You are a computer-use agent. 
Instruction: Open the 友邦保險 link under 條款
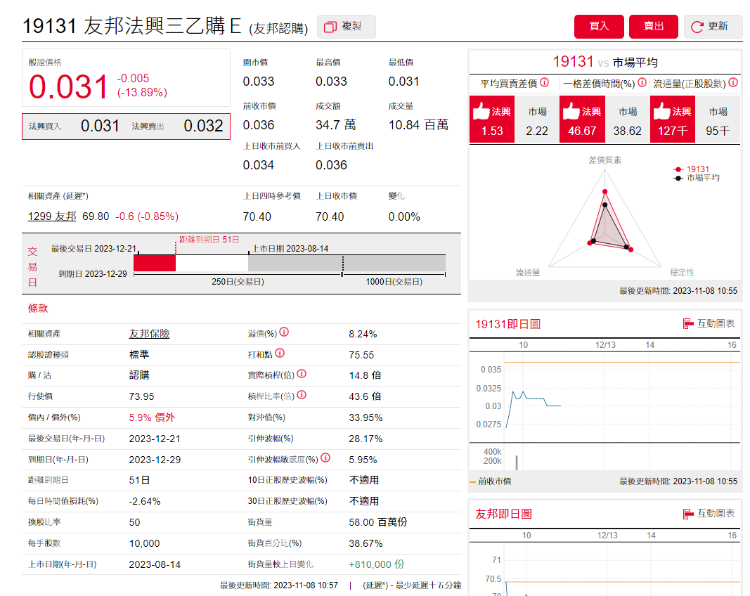149,333
